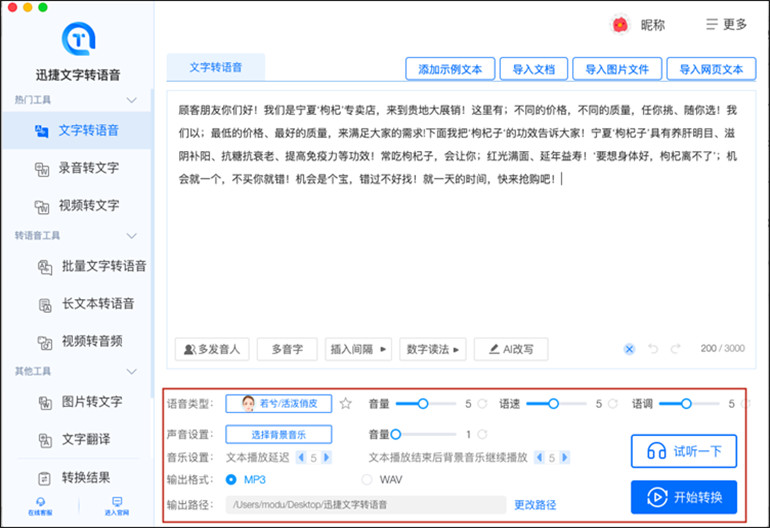Viewport: 770px width, 528px height.
Task: Decrease 文本播放延迟 with the left arrow
Action: pos(301,458)
